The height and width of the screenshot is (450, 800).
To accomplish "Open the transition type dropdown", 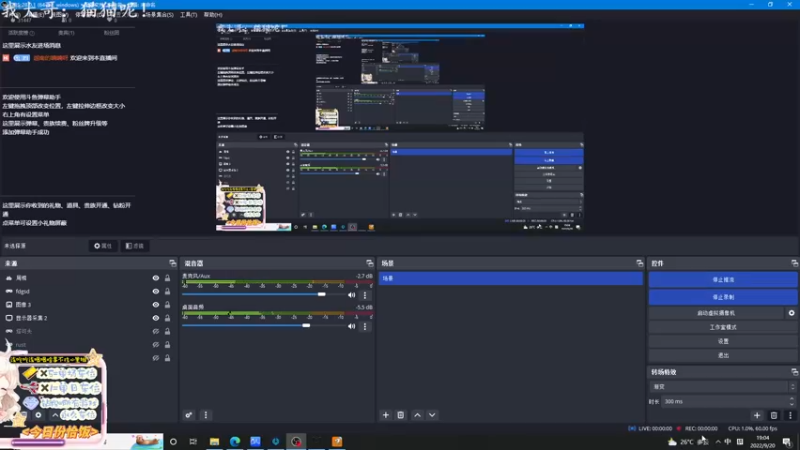I will [723, 387].
